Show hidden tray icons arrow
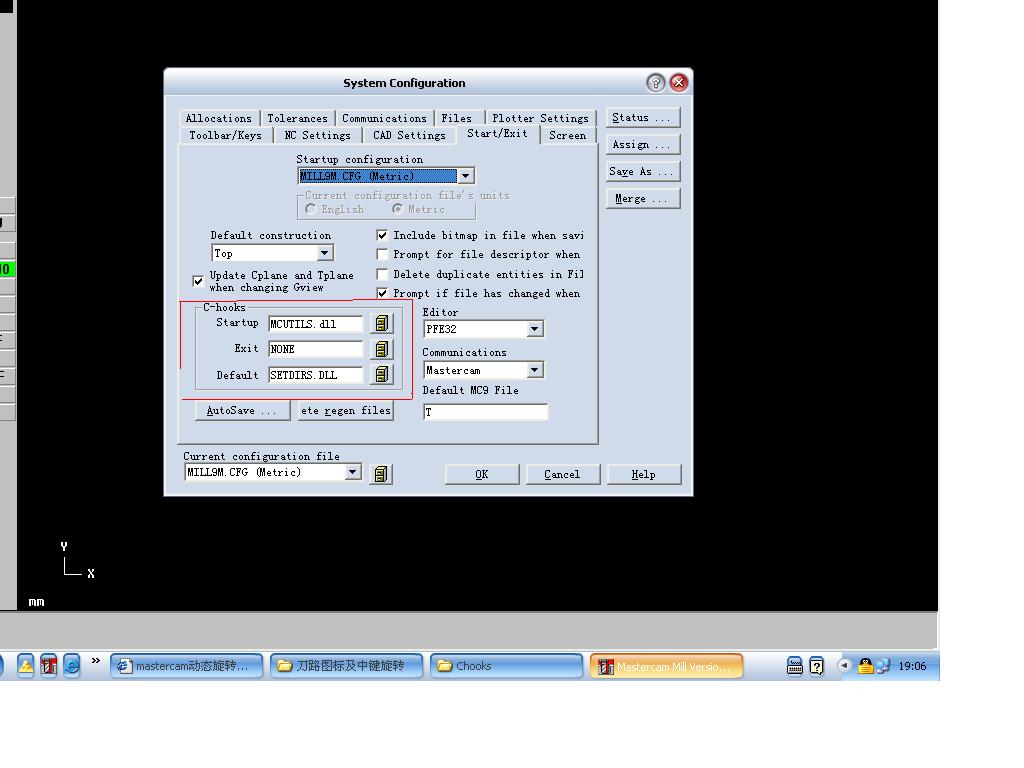The height and width of the screenshot is (768, 1024). pos(844,665)
